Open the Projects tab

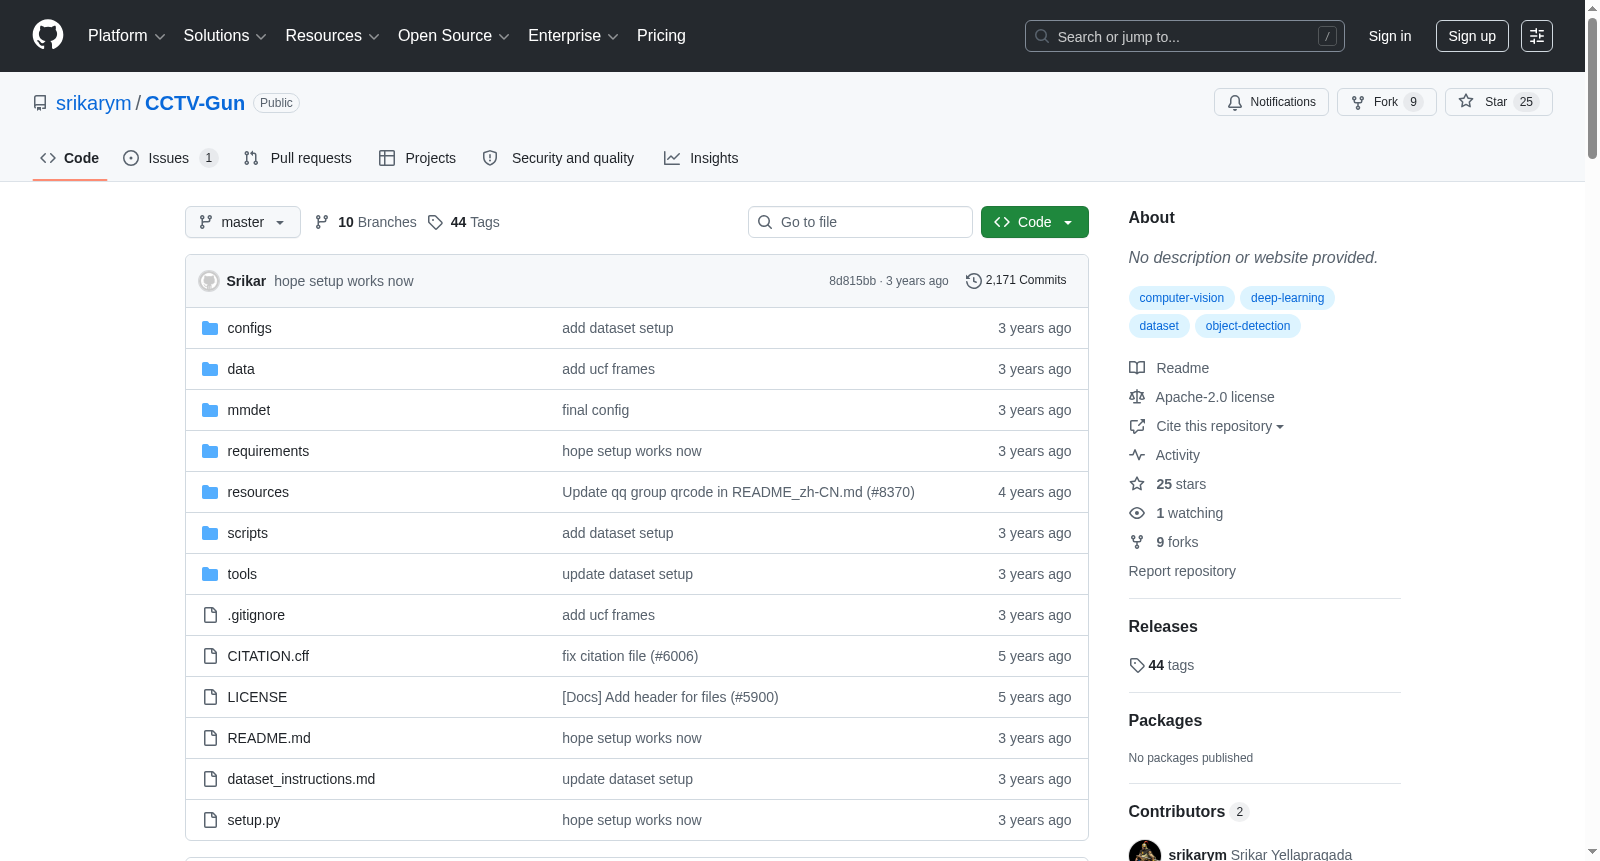418,158
